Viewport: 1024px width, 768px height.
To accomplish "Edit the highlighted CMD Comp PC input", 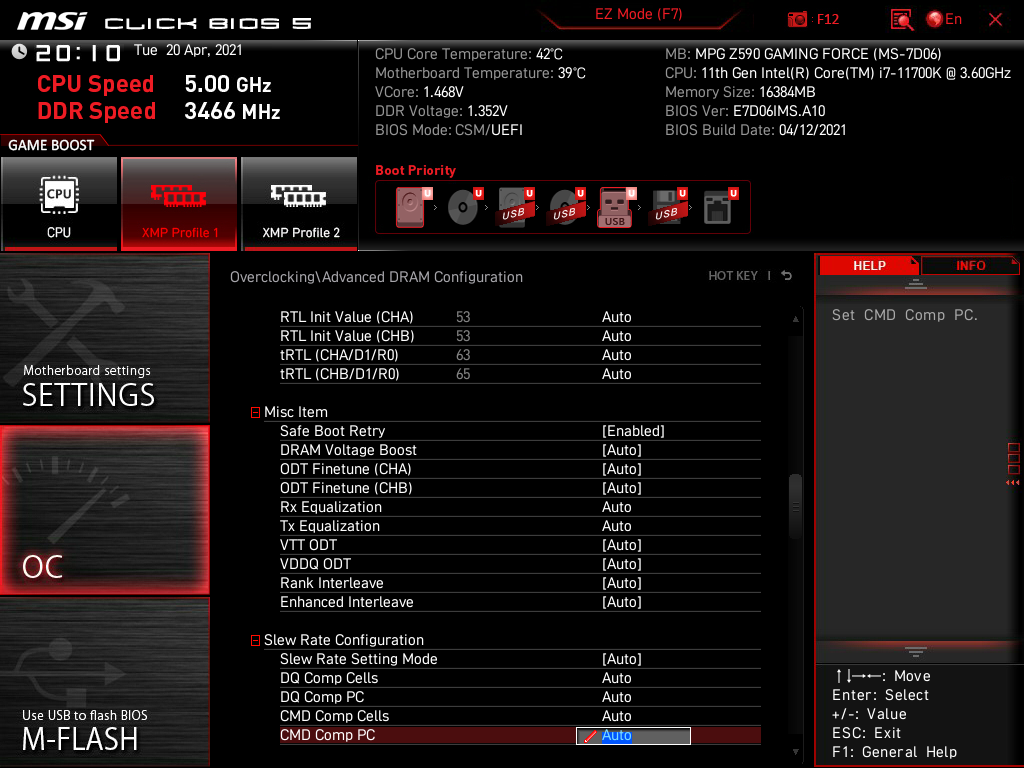I will tap(633, 735).
